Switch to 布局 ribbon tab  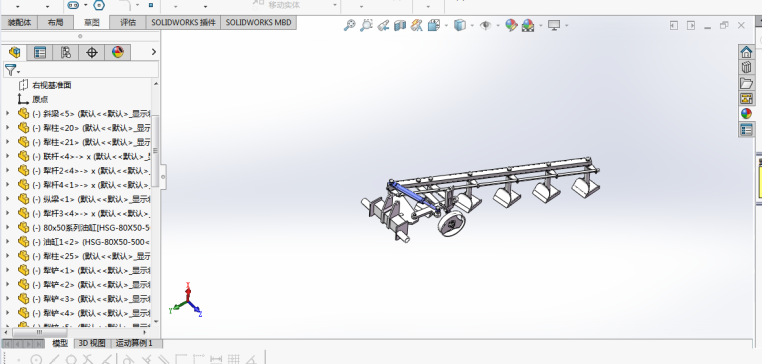pyautogui.click(x=55, y=22)
